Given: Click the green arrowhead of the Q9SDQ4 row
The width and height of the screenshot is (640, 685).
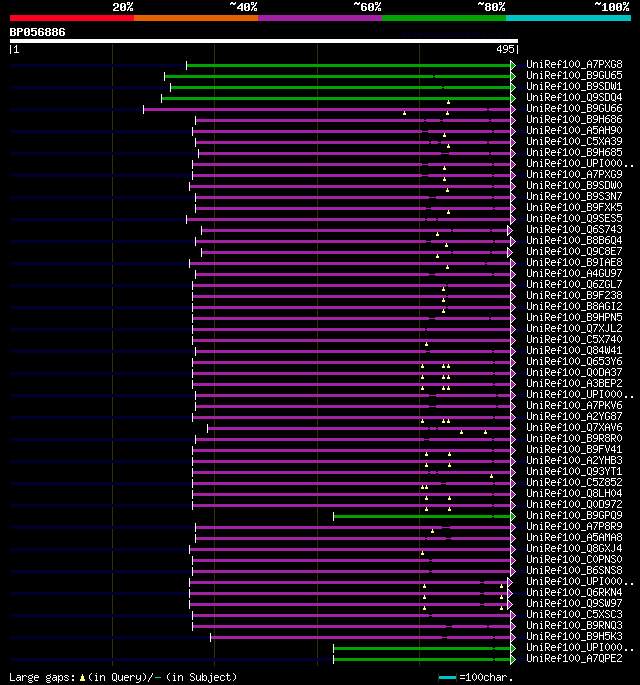Looking at the screenshot, I should pos(513,98).
